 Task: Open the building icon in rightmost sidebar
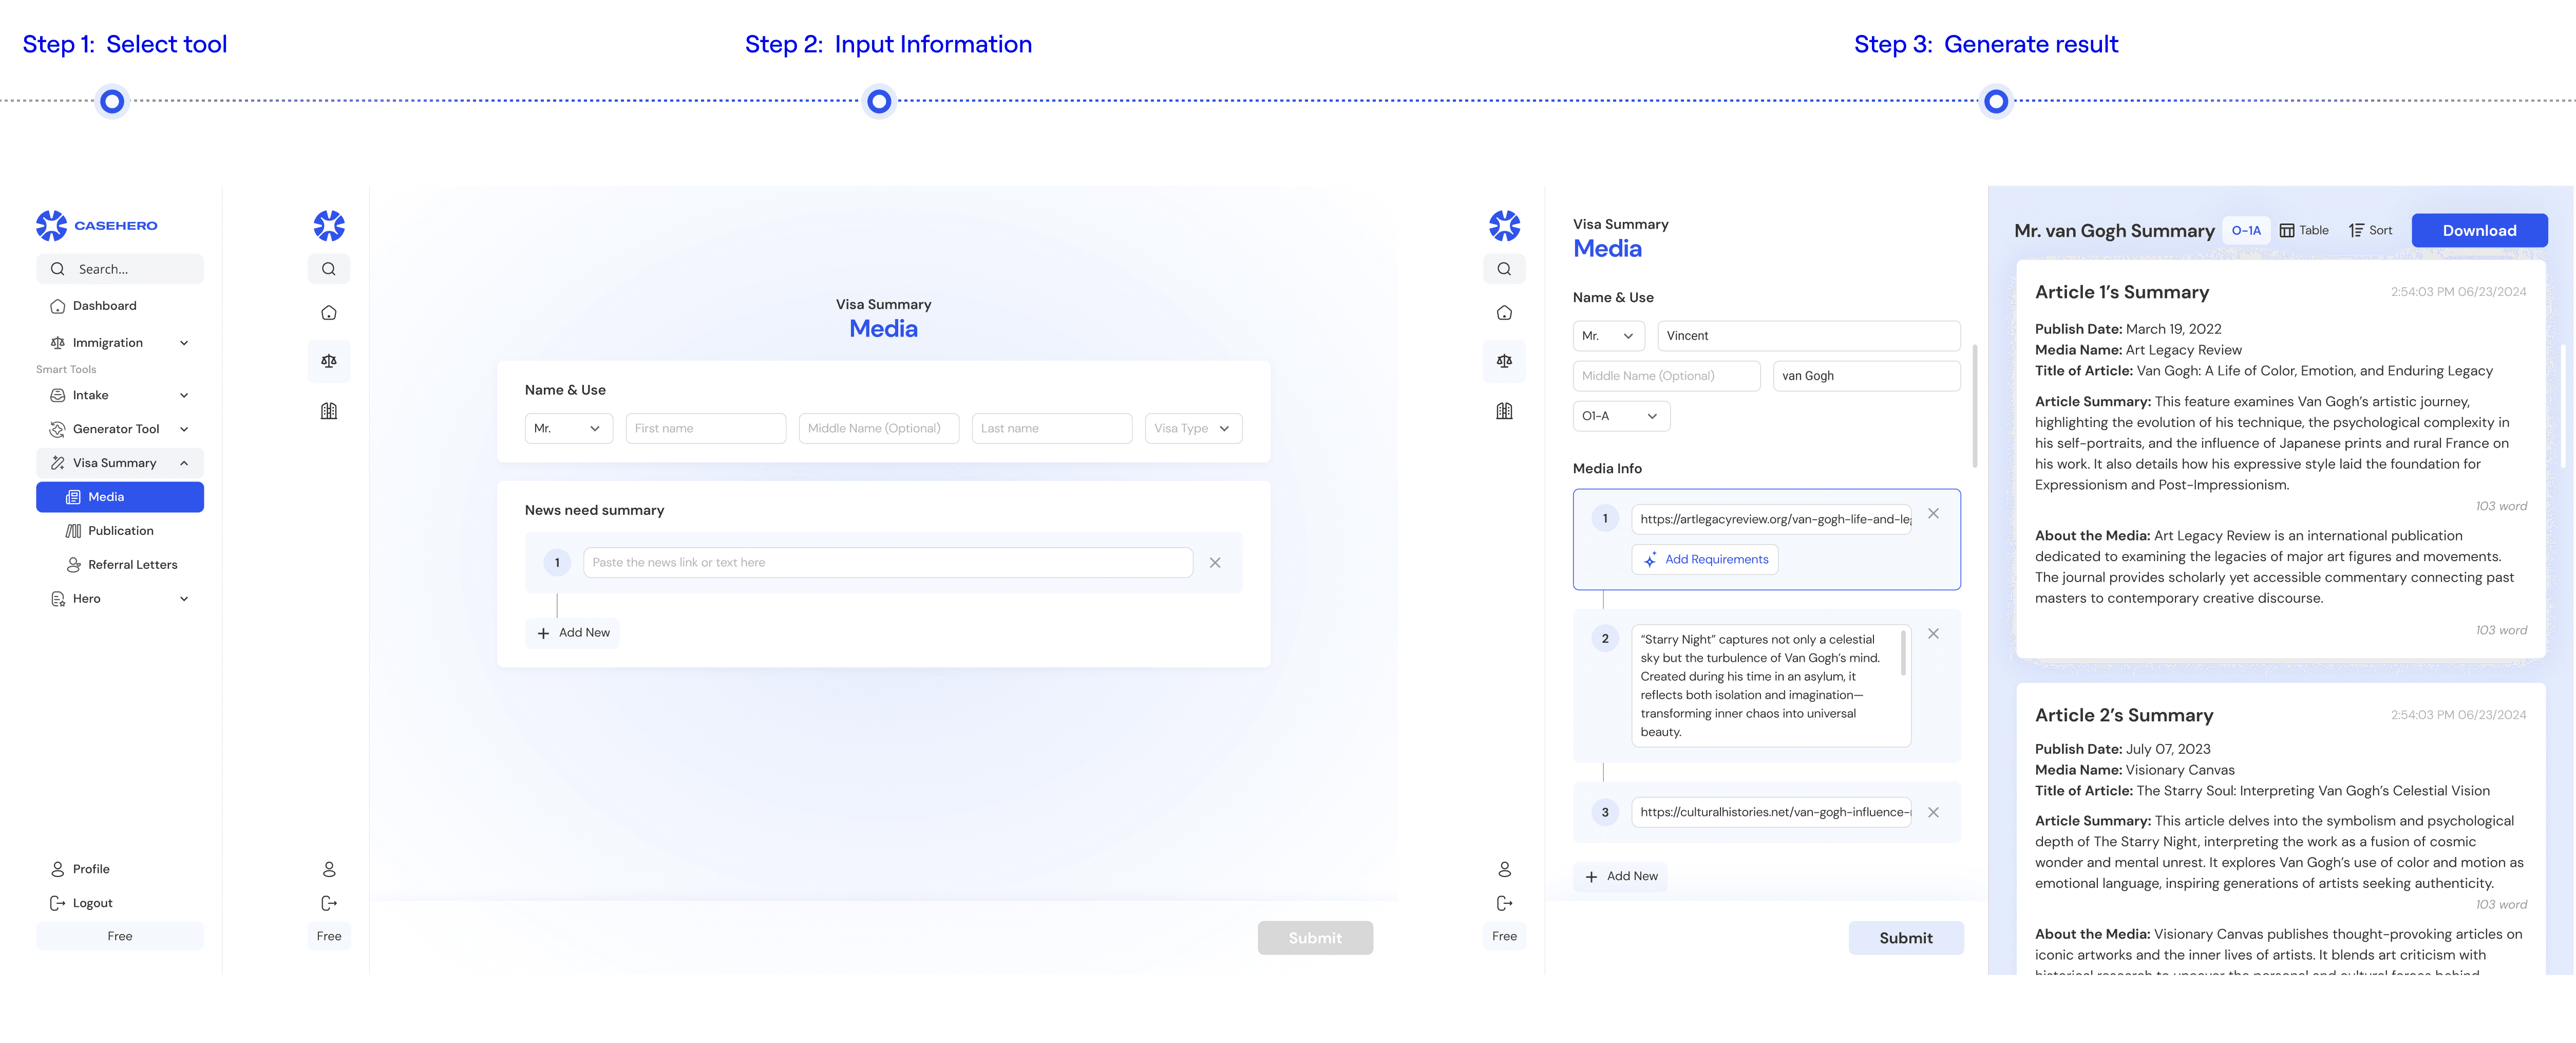pos(1504,411)
